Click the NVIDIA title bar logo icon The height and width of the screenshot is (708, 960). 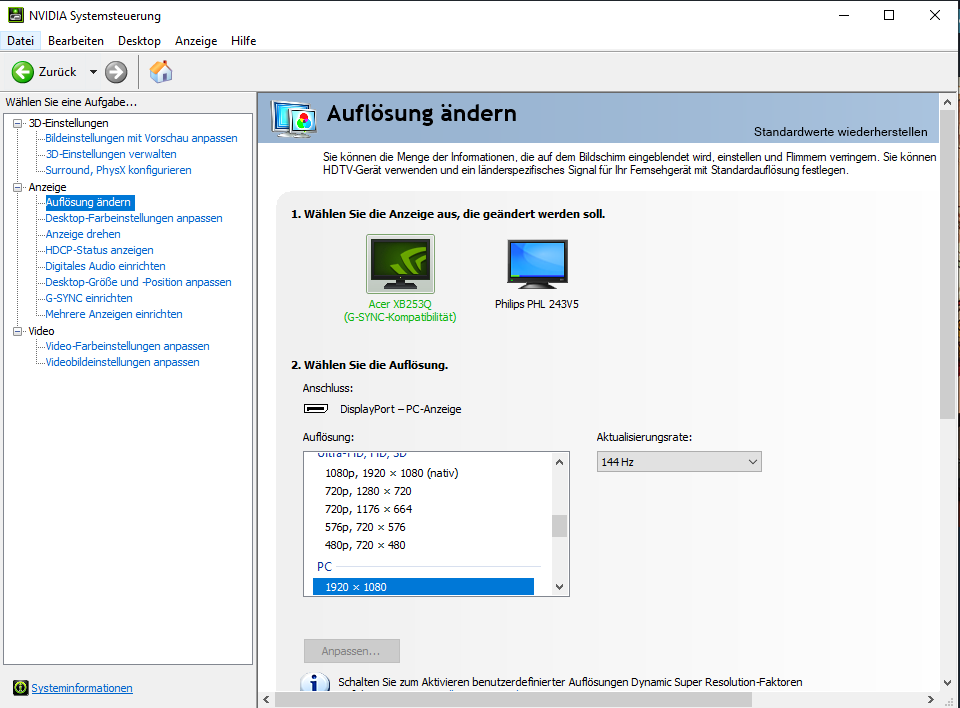[16, 15]
